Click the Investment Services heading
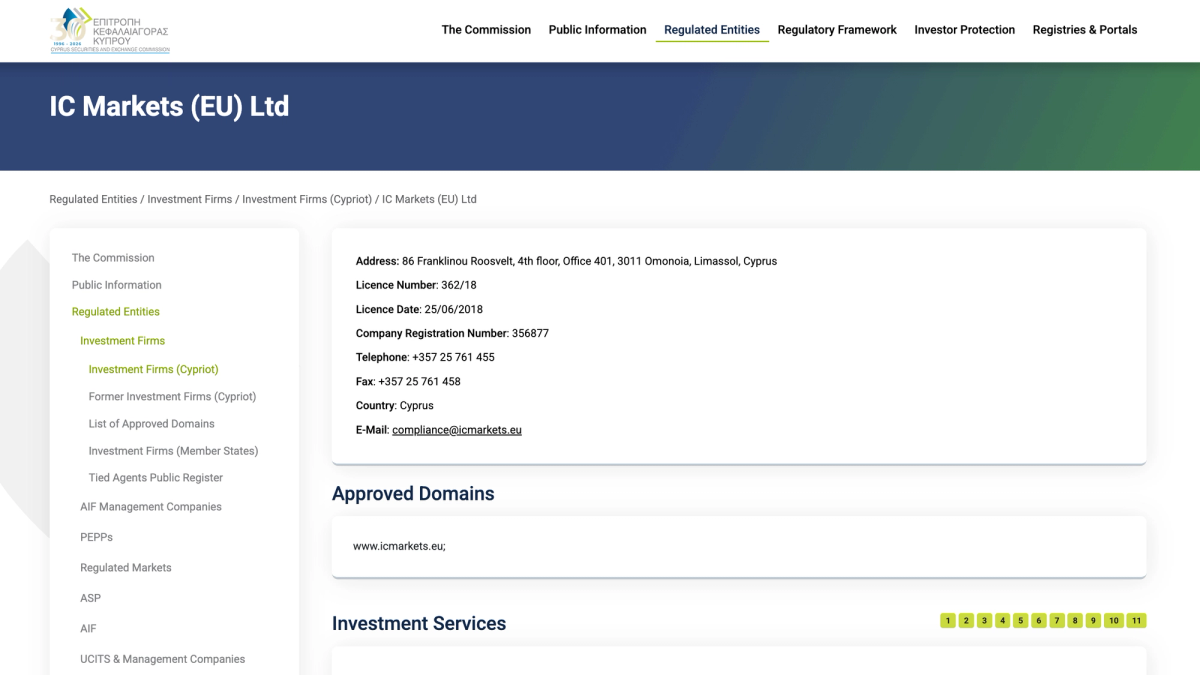 pos(419,624)
